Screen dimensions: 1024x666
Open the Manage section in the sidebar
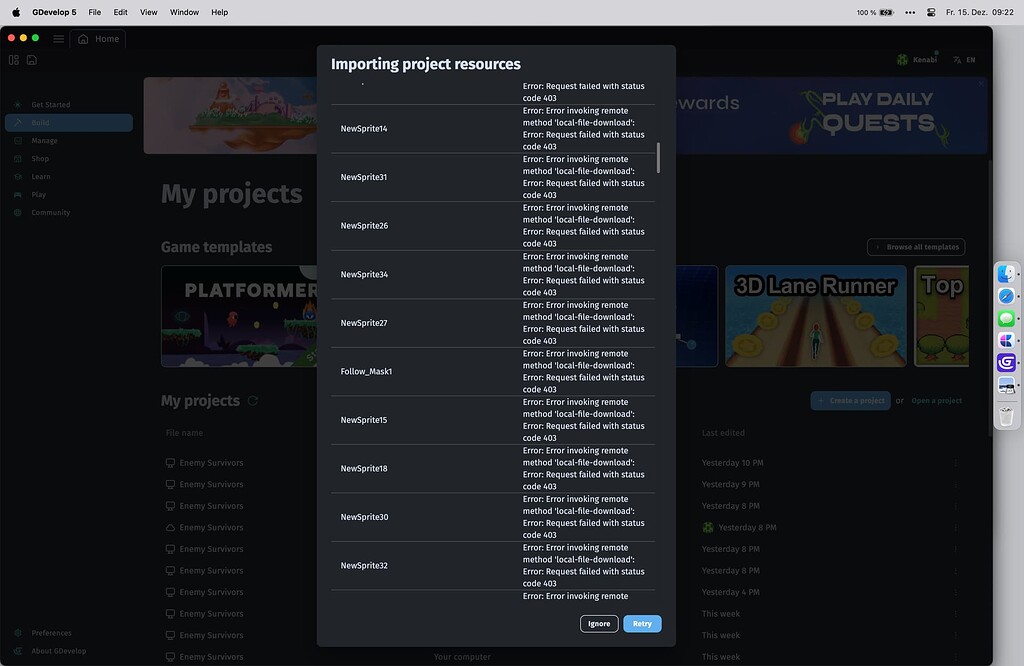[x=69, y=140]
